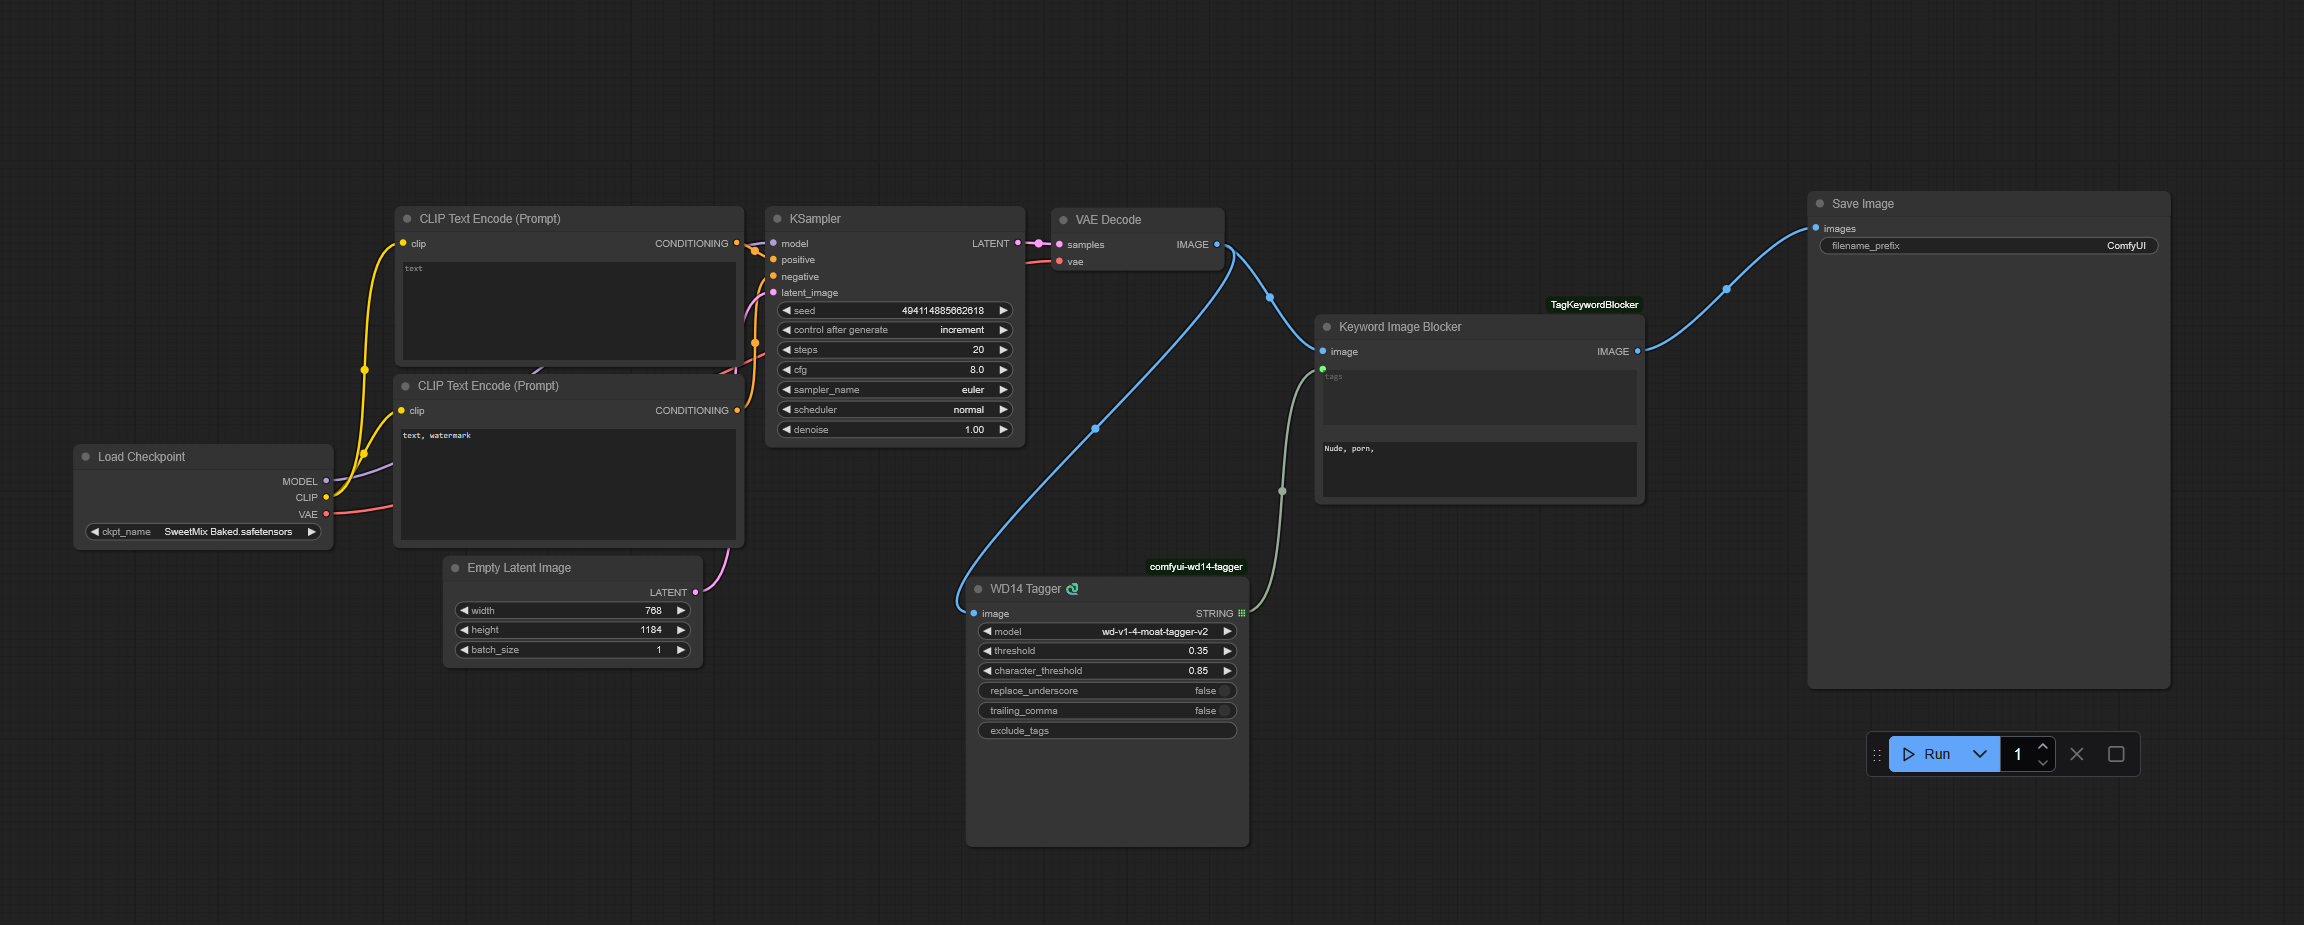Click the square clear-queue icon
Image resolution: width=2304 pixels, height=925 pixels.
(x=2116, y=754)
